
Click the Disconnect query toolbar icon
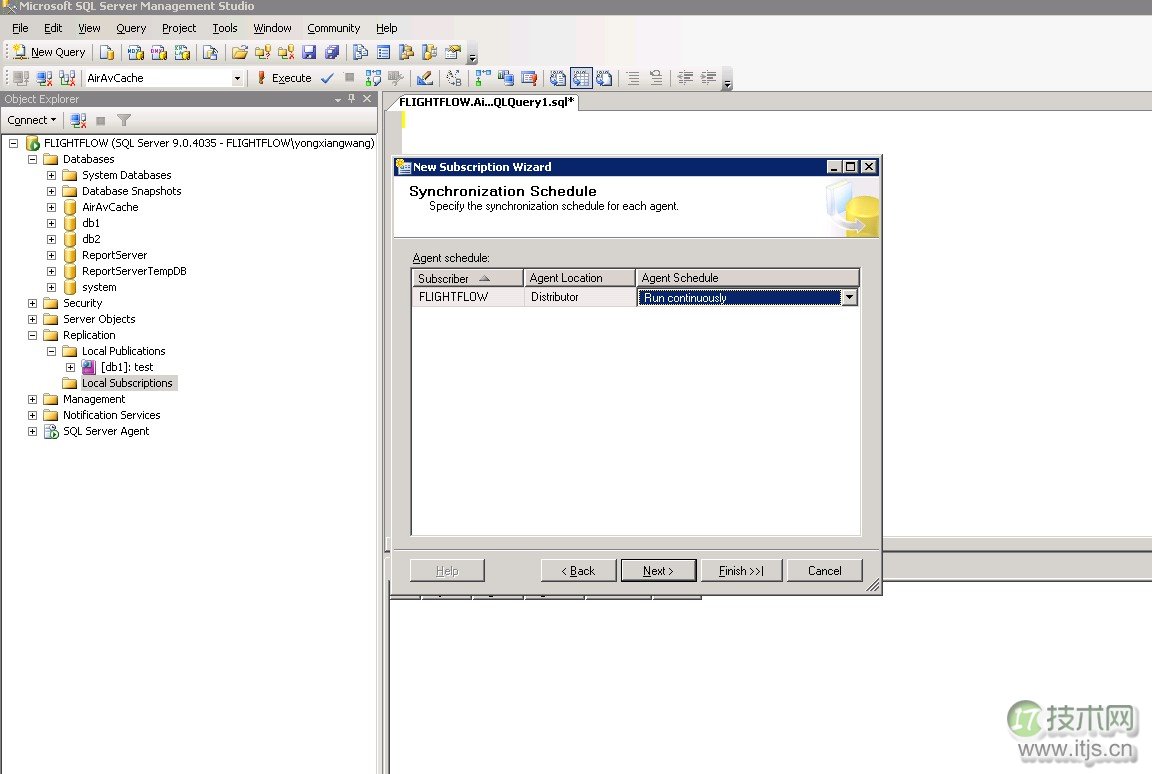click(45, 78)
